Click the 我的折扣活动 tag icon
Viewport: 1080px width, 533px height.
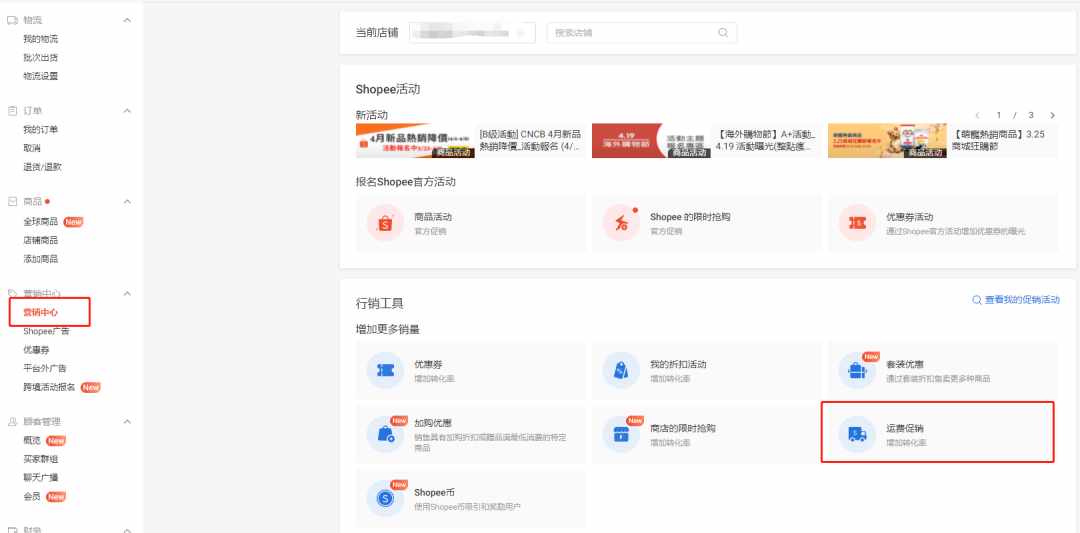pyautogui.click(x=621, y=370)
